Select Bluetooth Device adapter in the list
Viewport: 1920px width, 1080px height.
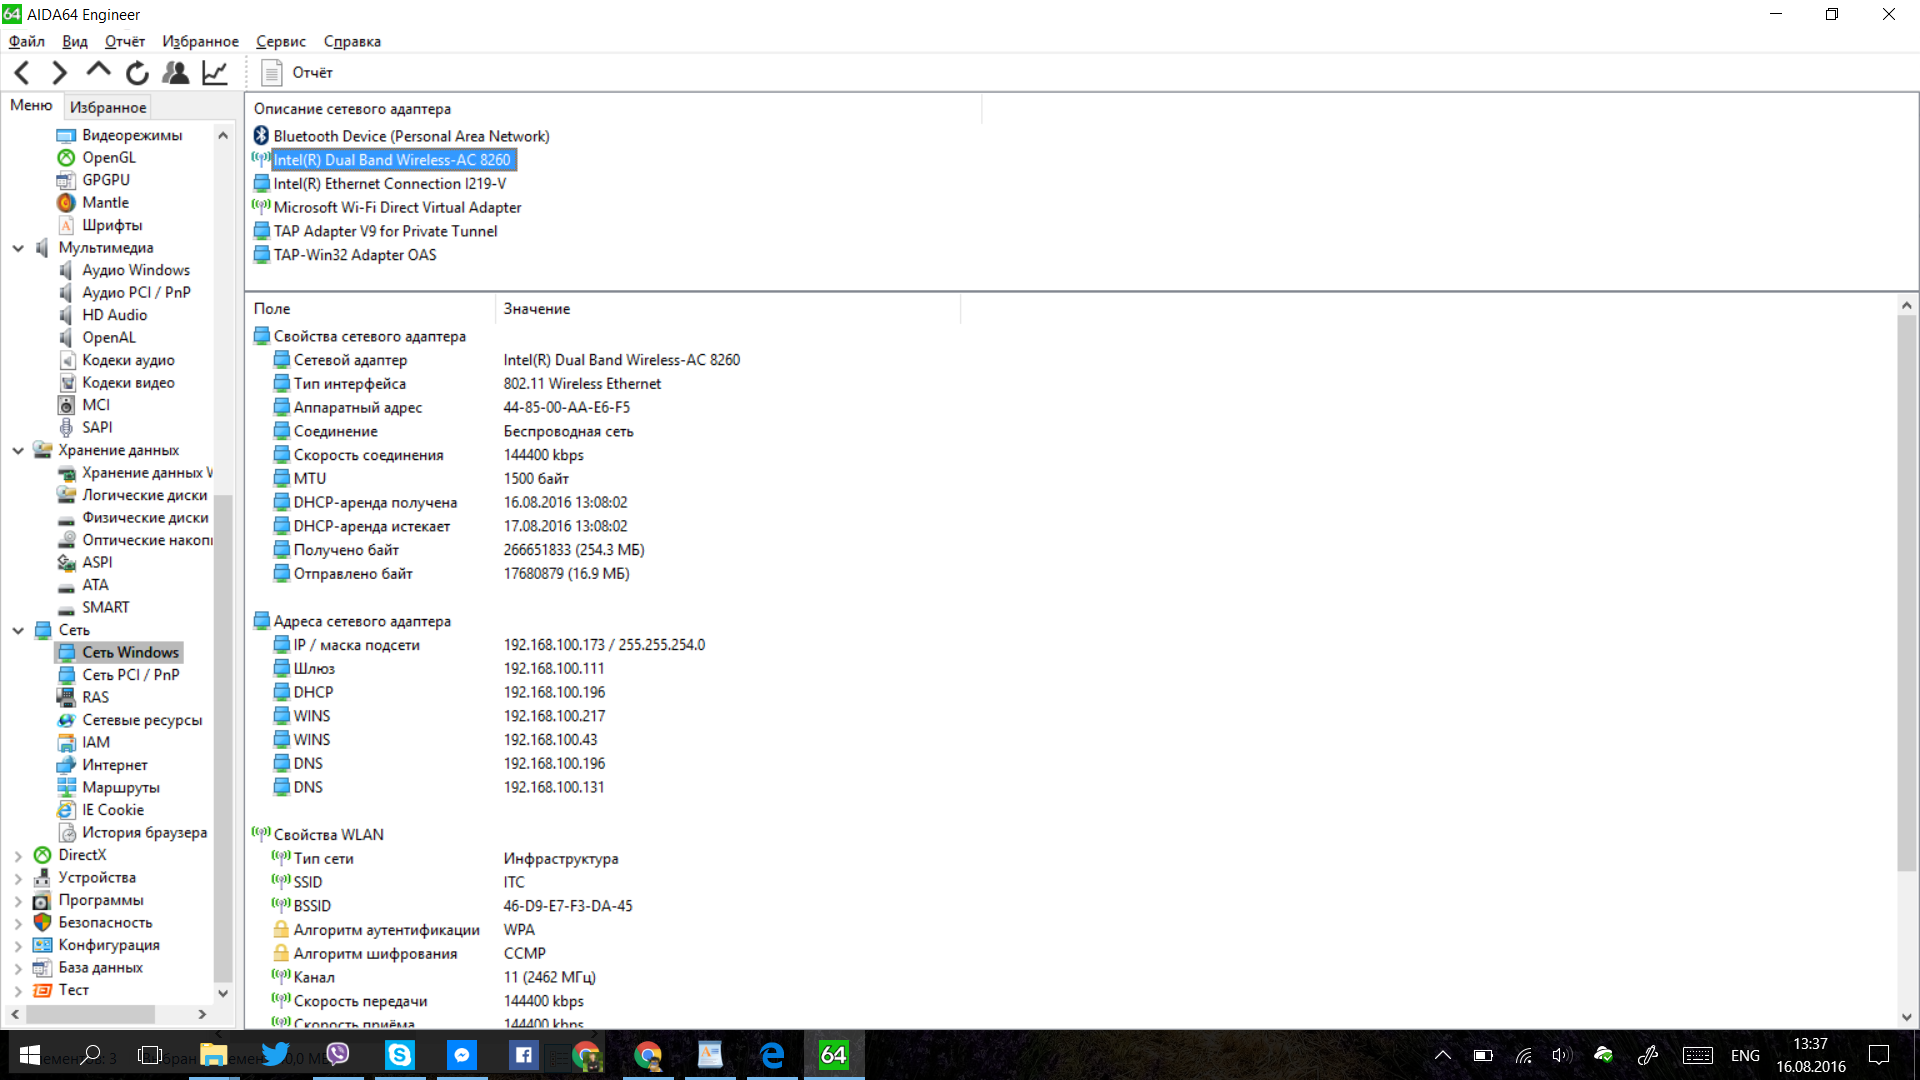click(x=411, y=136)
